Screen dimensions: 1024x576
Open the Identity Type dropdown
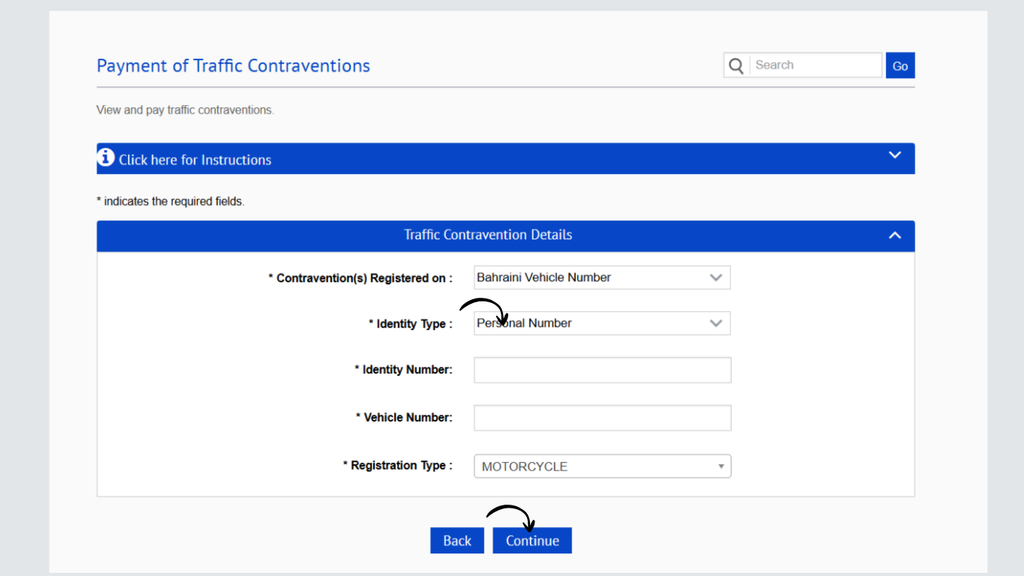point(602,323)
